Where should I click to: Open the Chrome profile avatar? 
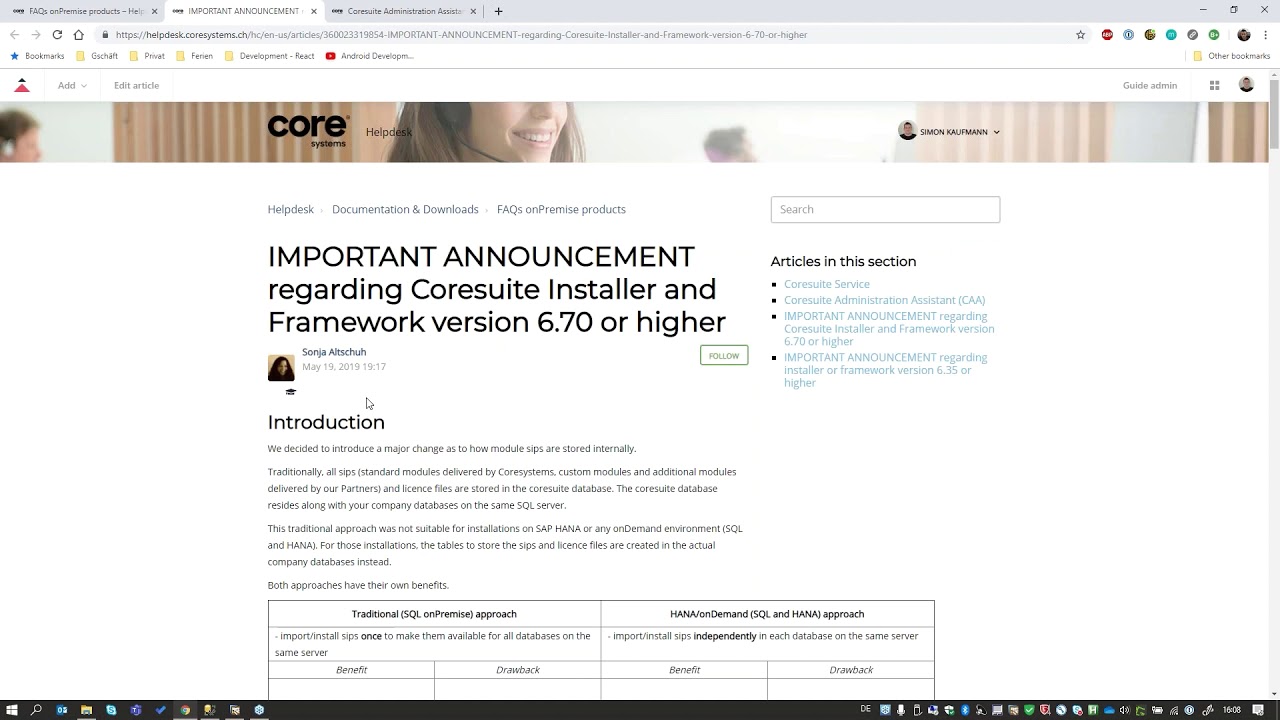pyautogui.click(x=1244, y=34)
